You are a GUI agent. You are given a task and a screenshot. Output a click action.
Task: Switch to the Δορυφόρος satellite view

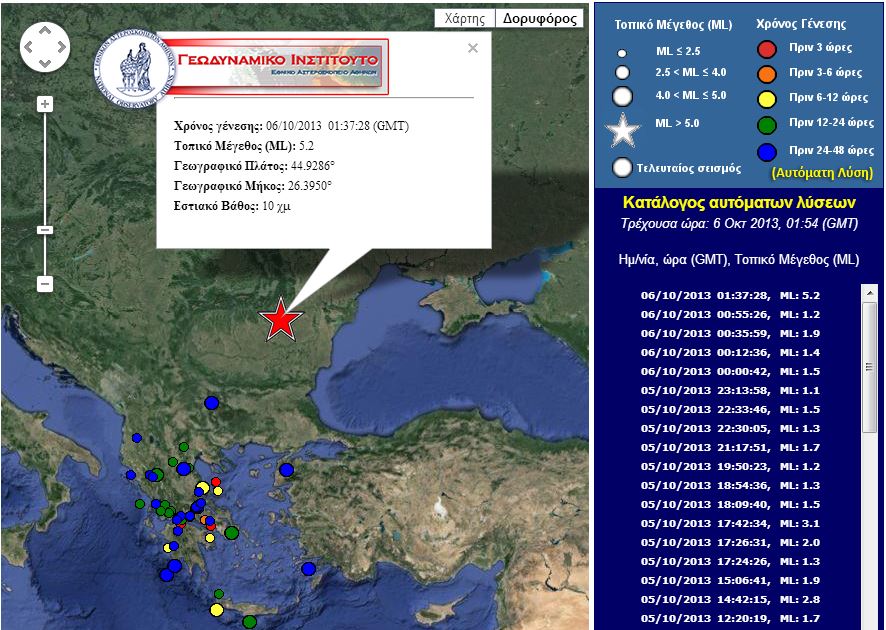point(540,18)
